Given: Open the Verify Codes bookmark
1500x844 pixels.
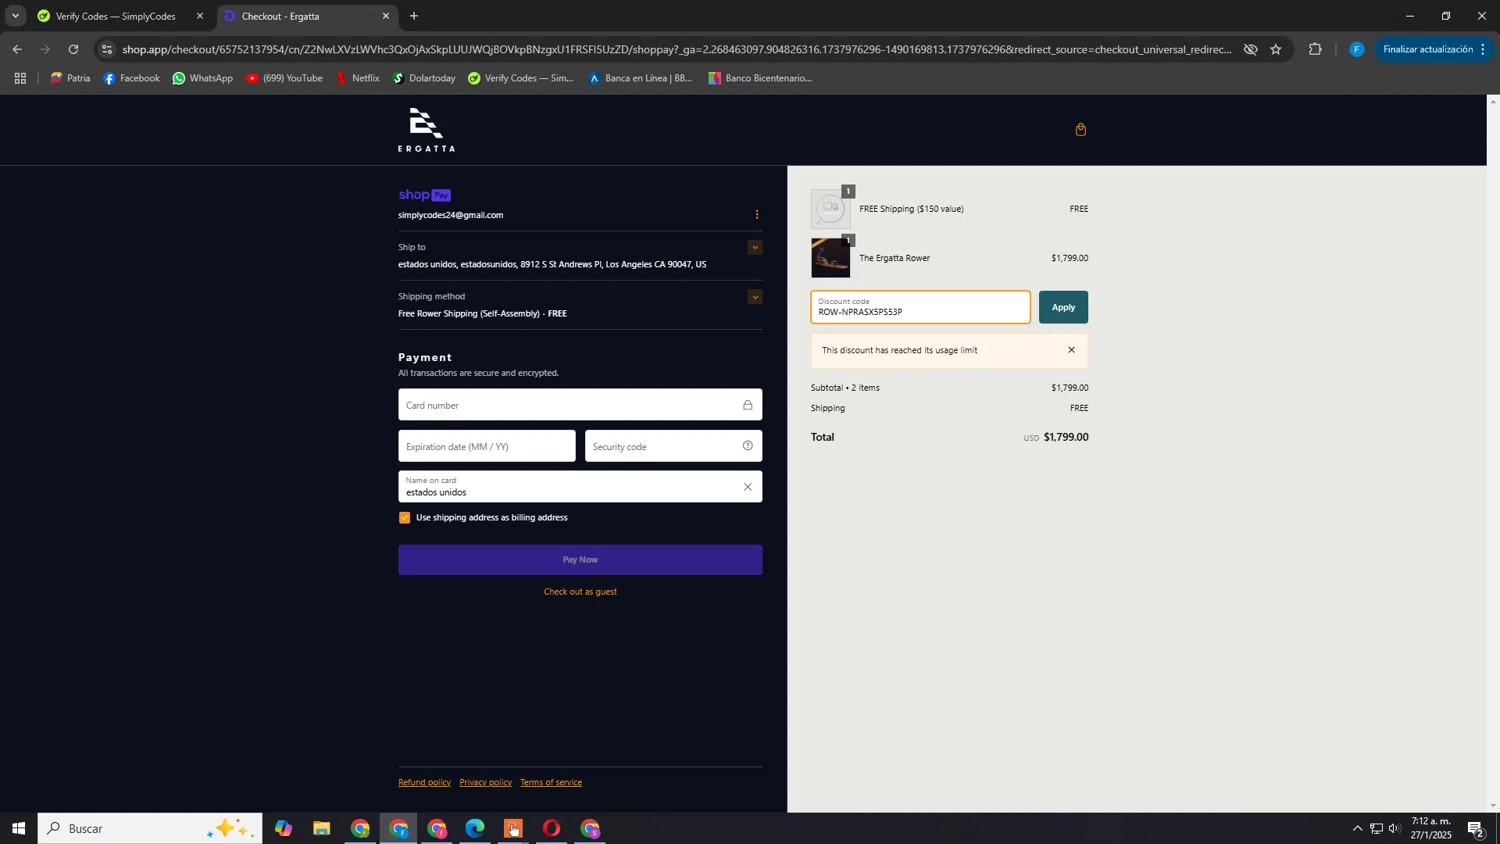Looking at the screenshot, I should [x=520, y=78].
